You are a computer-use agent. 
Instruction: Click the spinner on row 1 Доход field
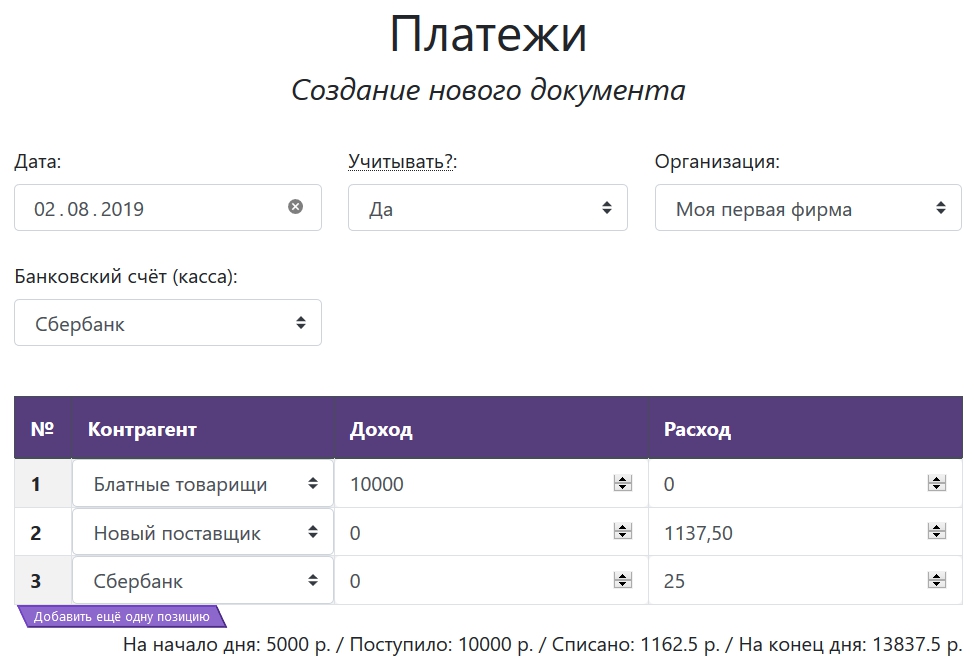coord(623,484)
